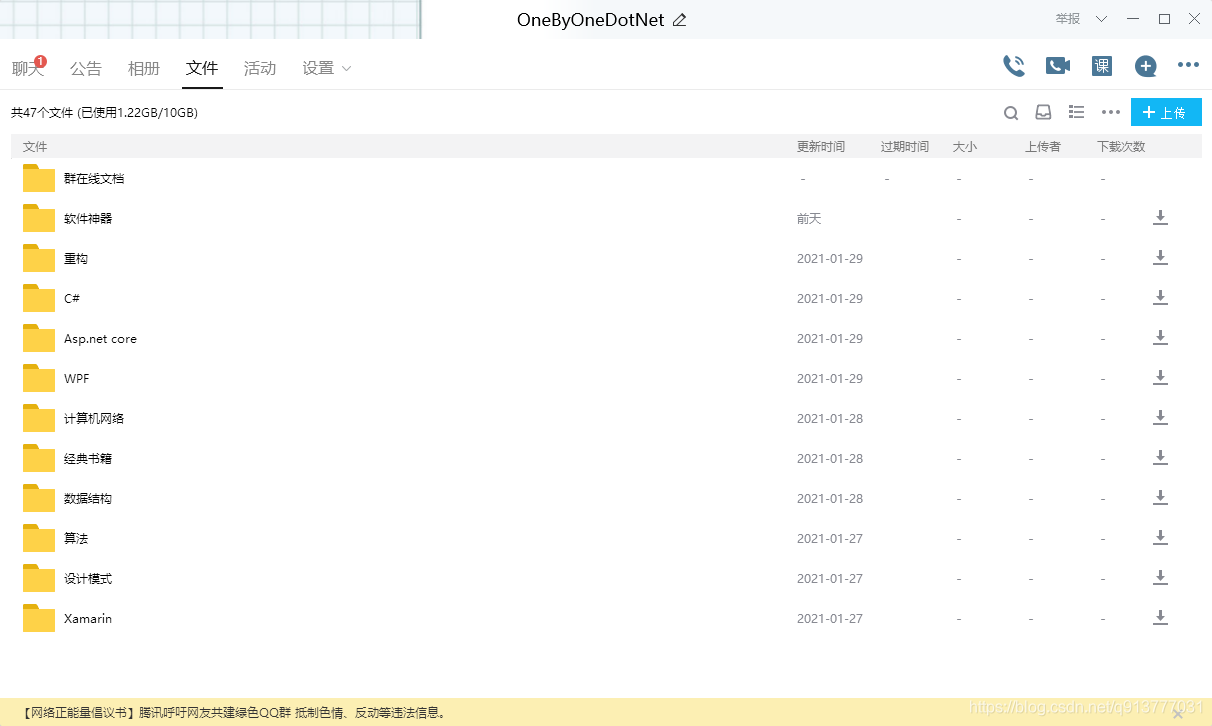Download the 软件神器 folder
The image size is (1212, 726).
click(1160, 218)
